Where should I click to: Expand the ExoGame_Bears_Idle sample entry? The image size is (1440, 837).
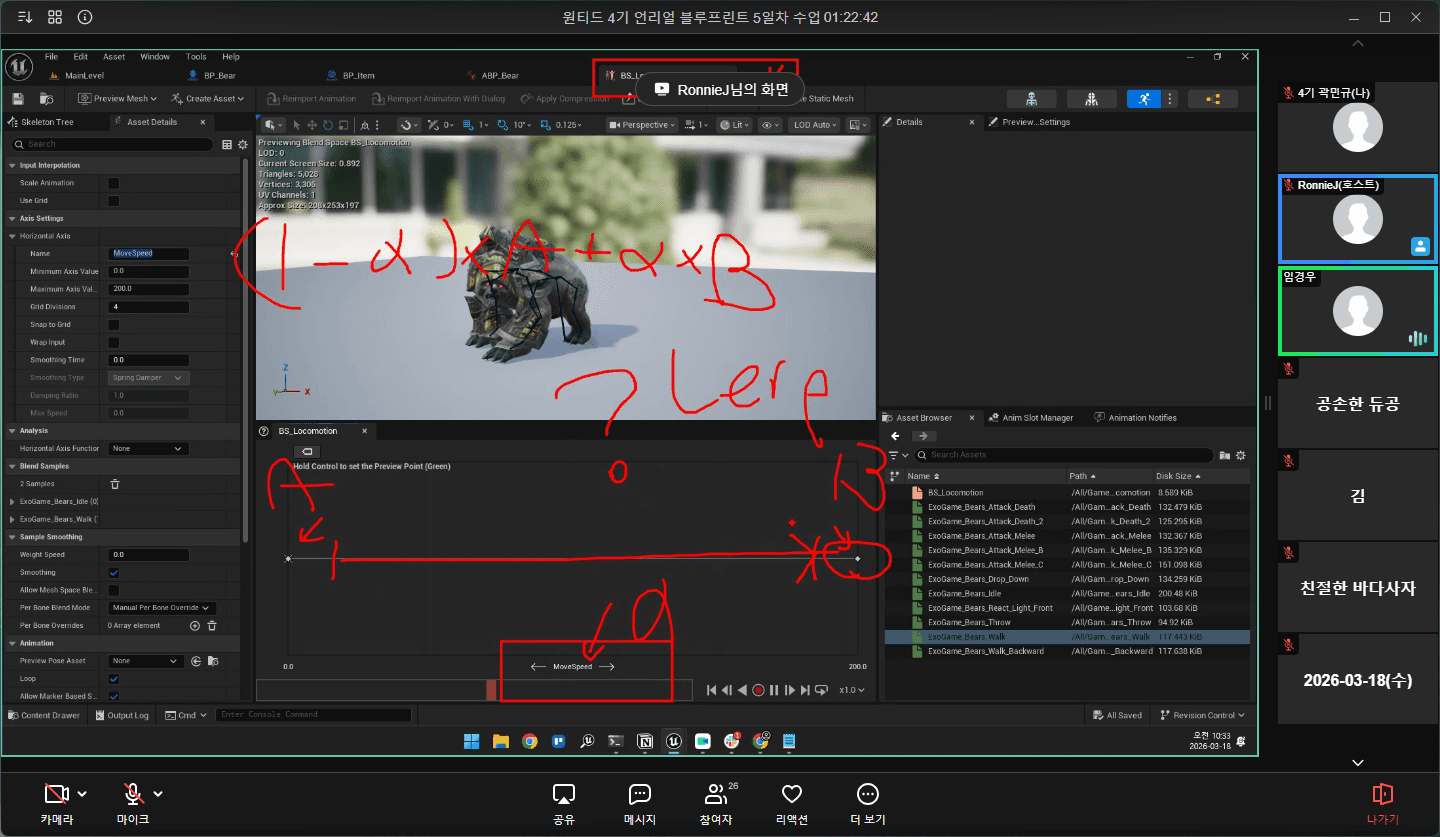pyautogui.click(x=12, y=502)
